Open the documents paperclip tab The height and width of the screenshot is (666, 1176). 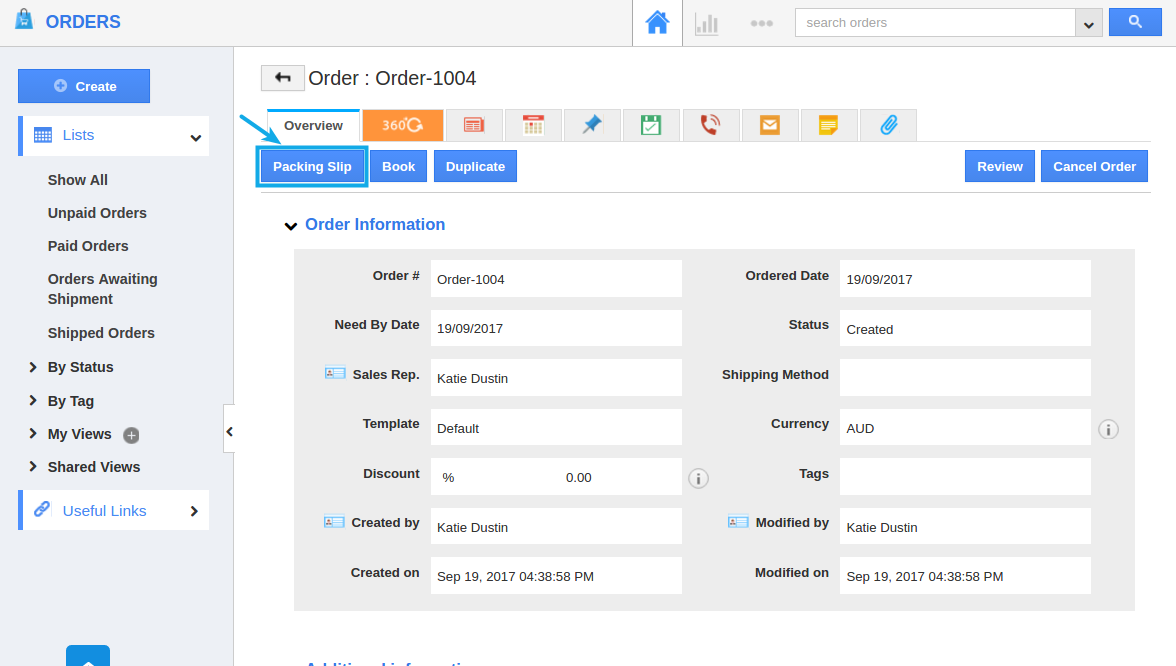pos(888,125)
